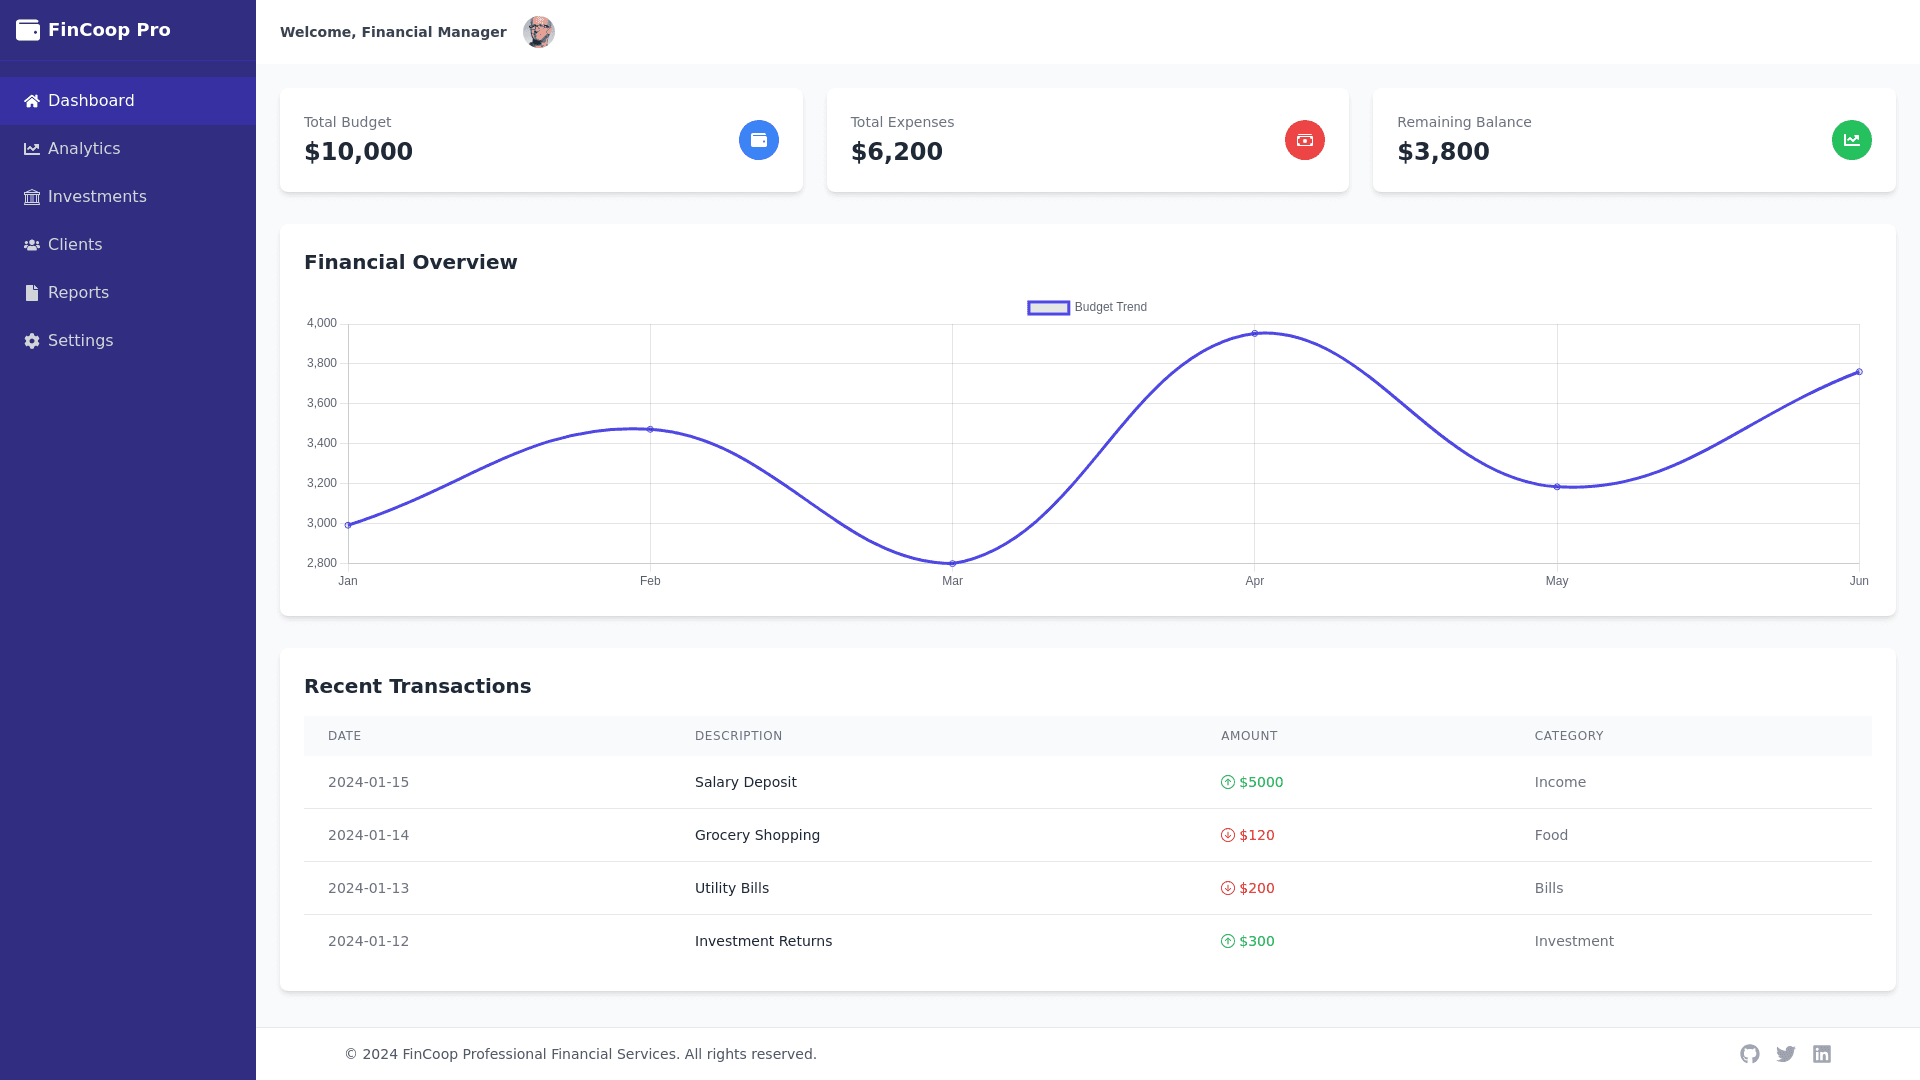This screenshot has height=1080, width=1920.
Task: Click the blue wallet Total Budget icon
Action: click(758, 140)
